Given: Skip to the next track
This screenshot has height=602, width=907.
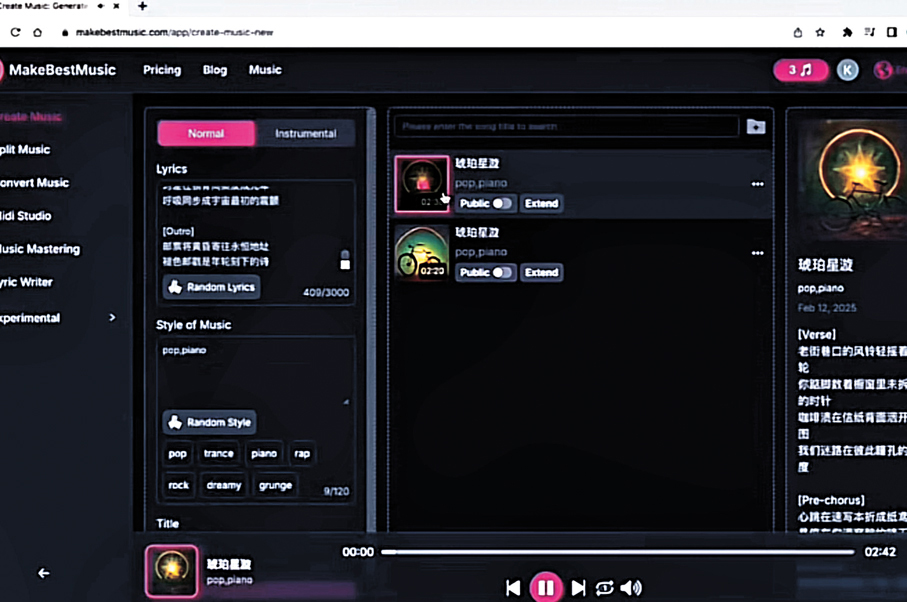Looking at the screenshot, I should tap(578, 588).
